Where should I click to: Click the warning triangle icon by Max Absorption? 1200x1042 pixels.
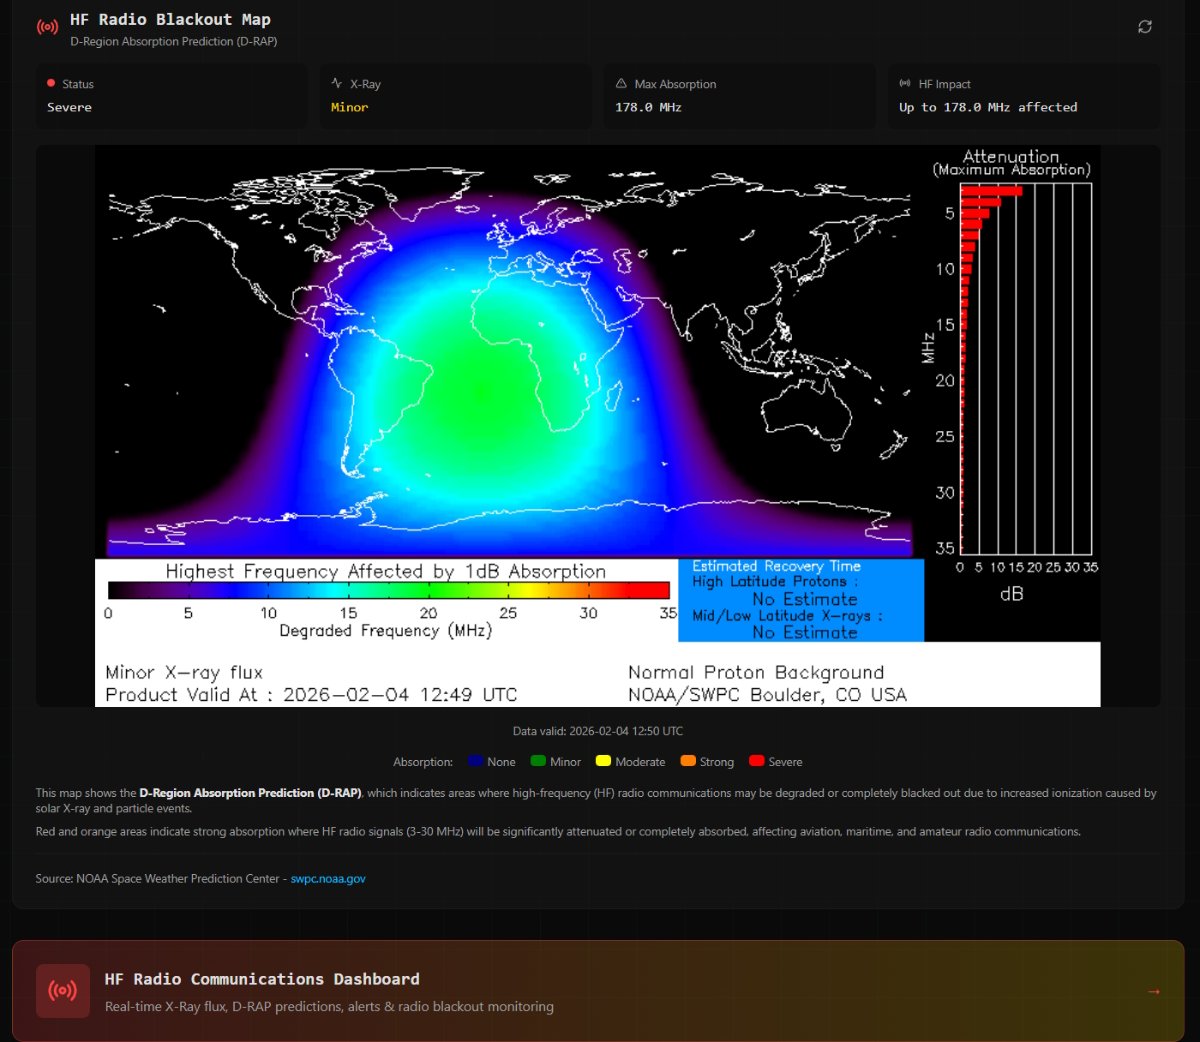621,84
